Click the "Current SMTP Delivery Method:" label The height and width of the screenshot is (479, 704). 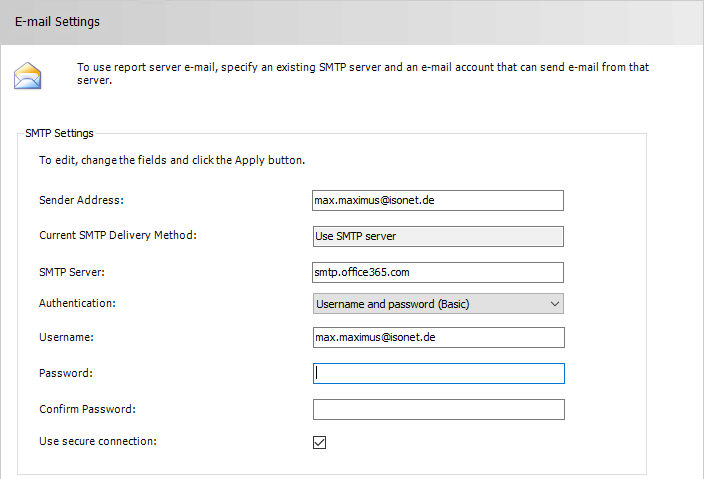tap(118, 235)
